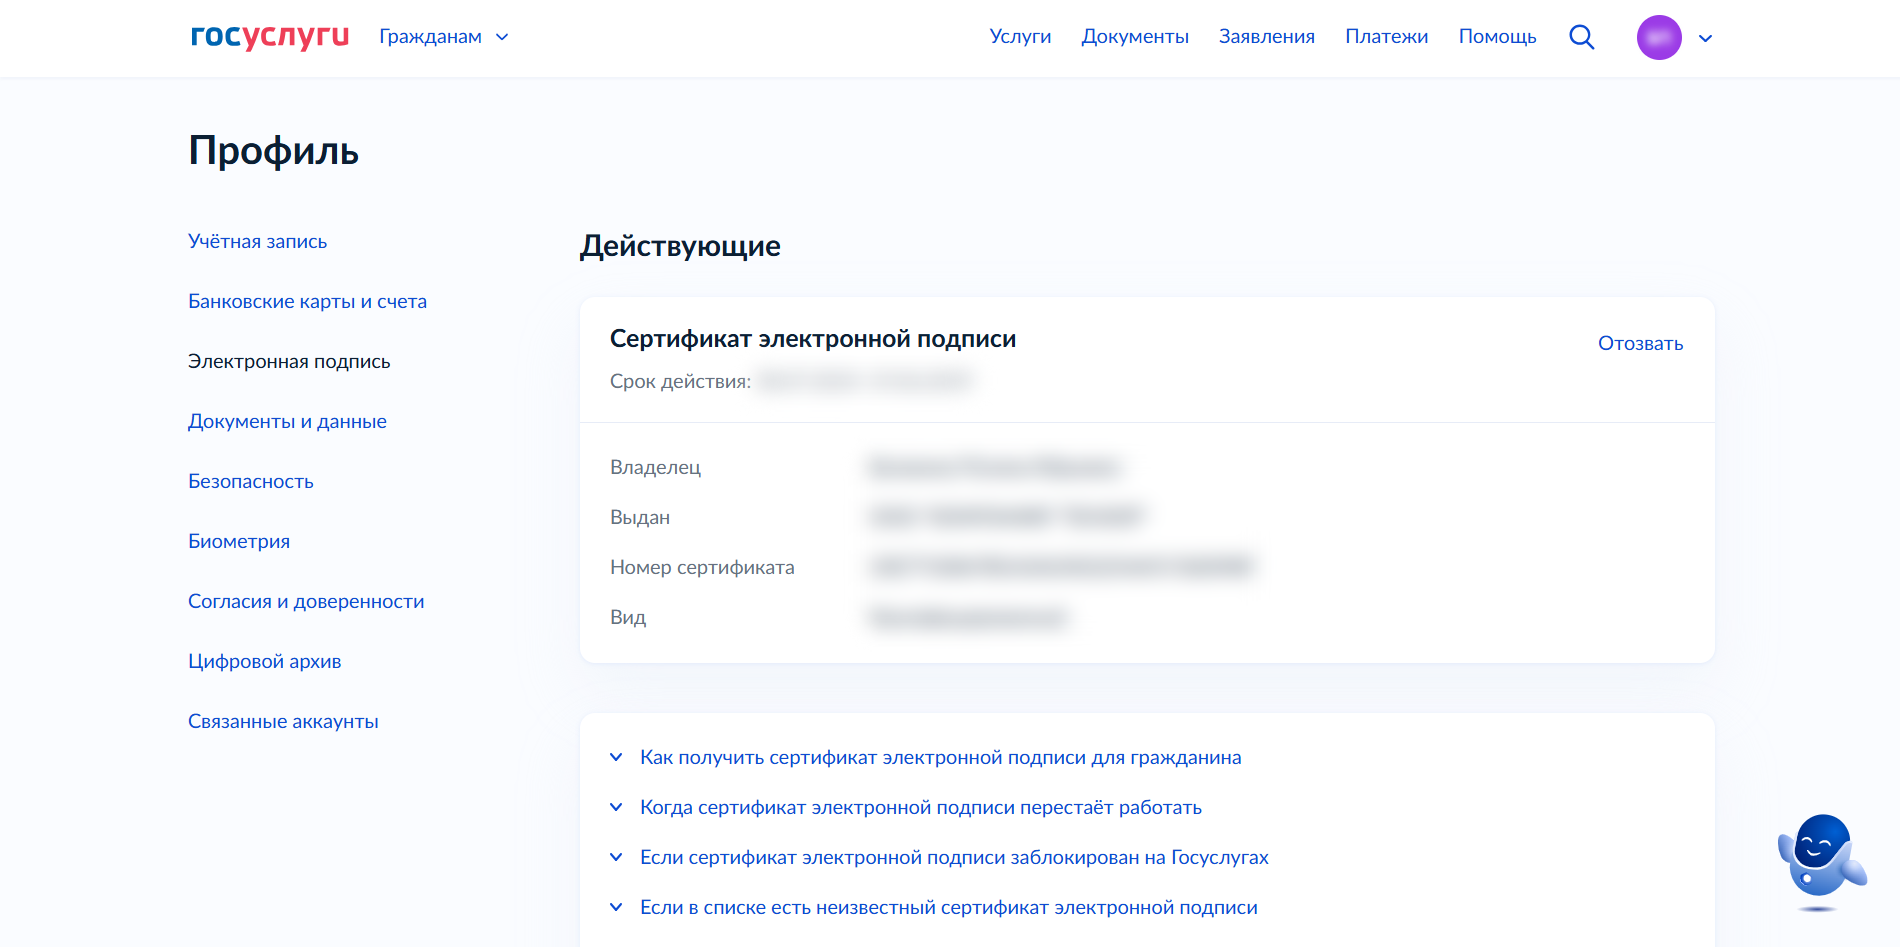Expand 'Когда сертификат перестаёт работать' question
The image size is (1900, 947).
[x=920, y=808]
